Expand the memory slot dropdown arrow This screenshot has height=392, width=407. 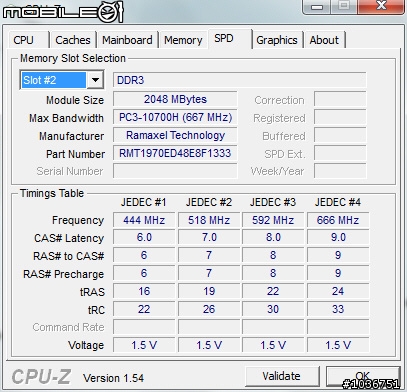[95, 80]
